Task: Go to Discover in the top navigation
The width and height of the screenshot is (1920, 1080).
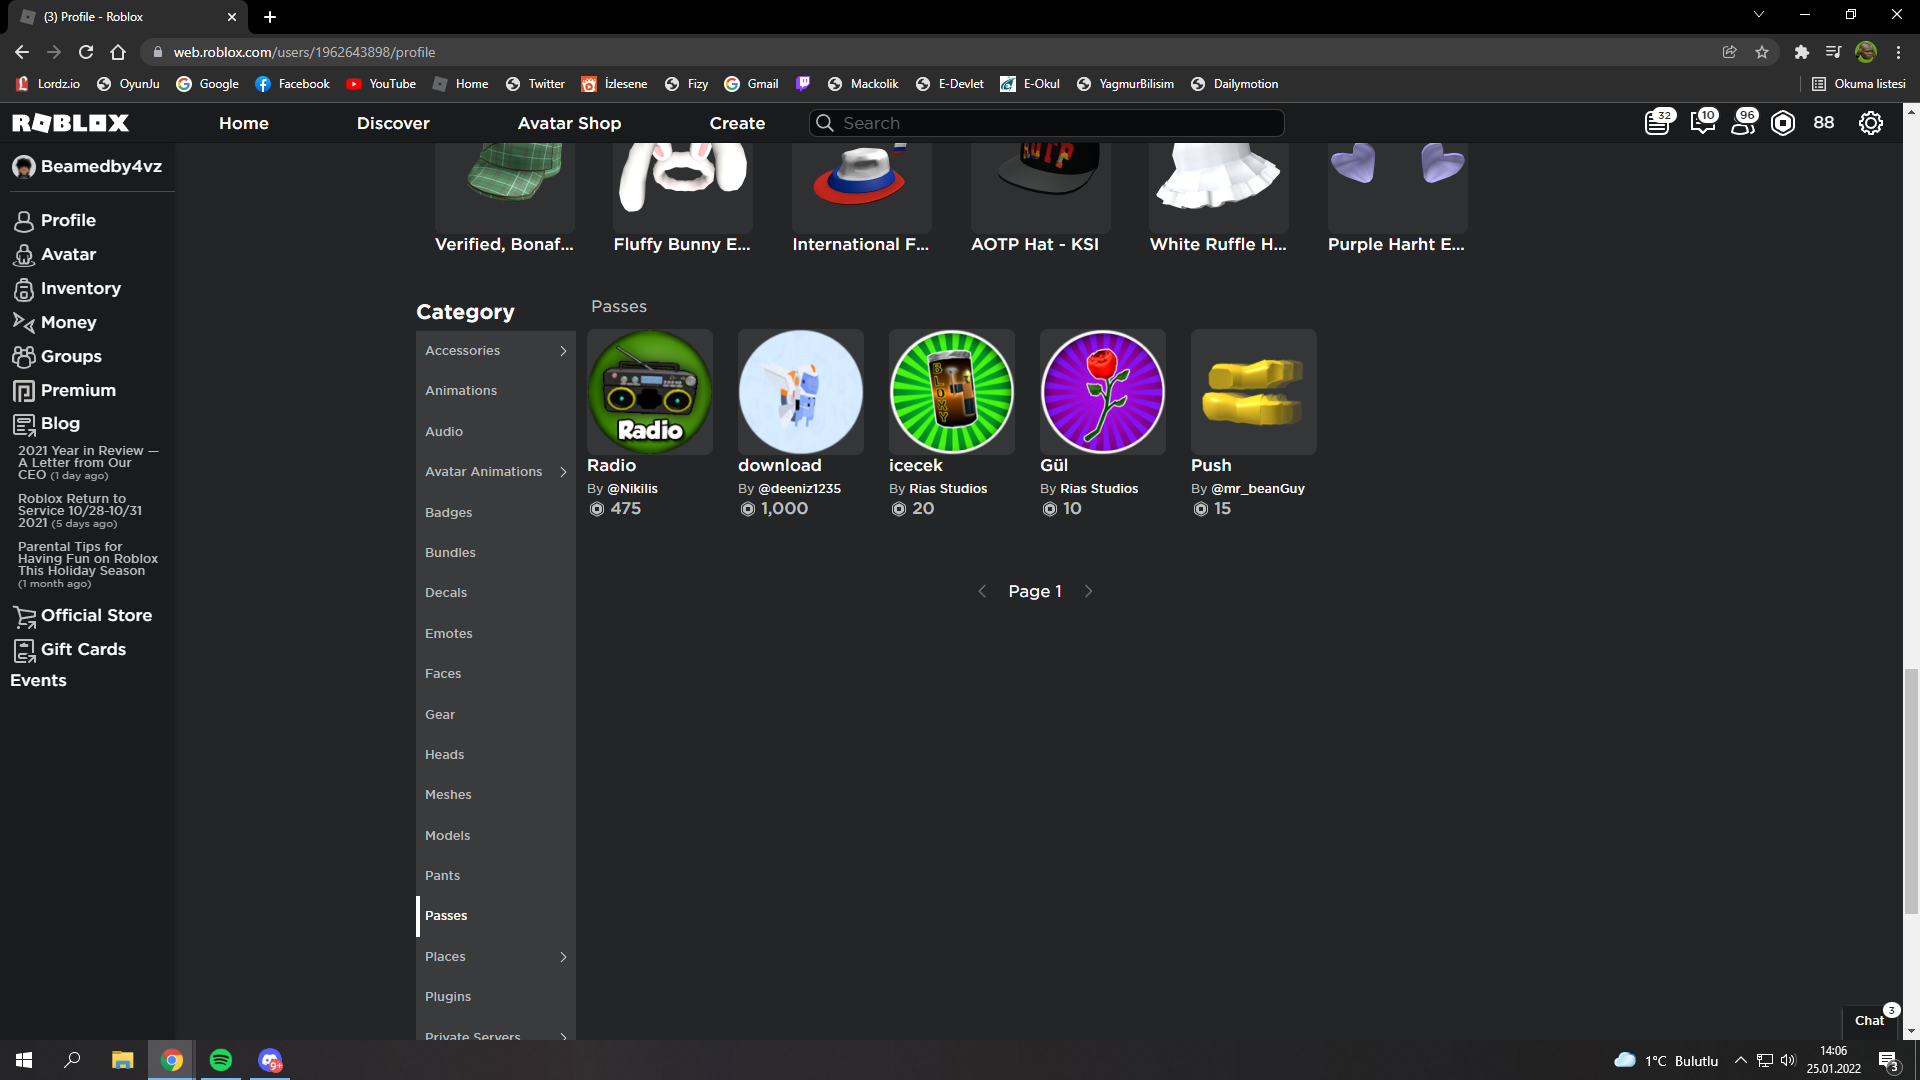Action: pyautogui.click(x=393, y=123)
